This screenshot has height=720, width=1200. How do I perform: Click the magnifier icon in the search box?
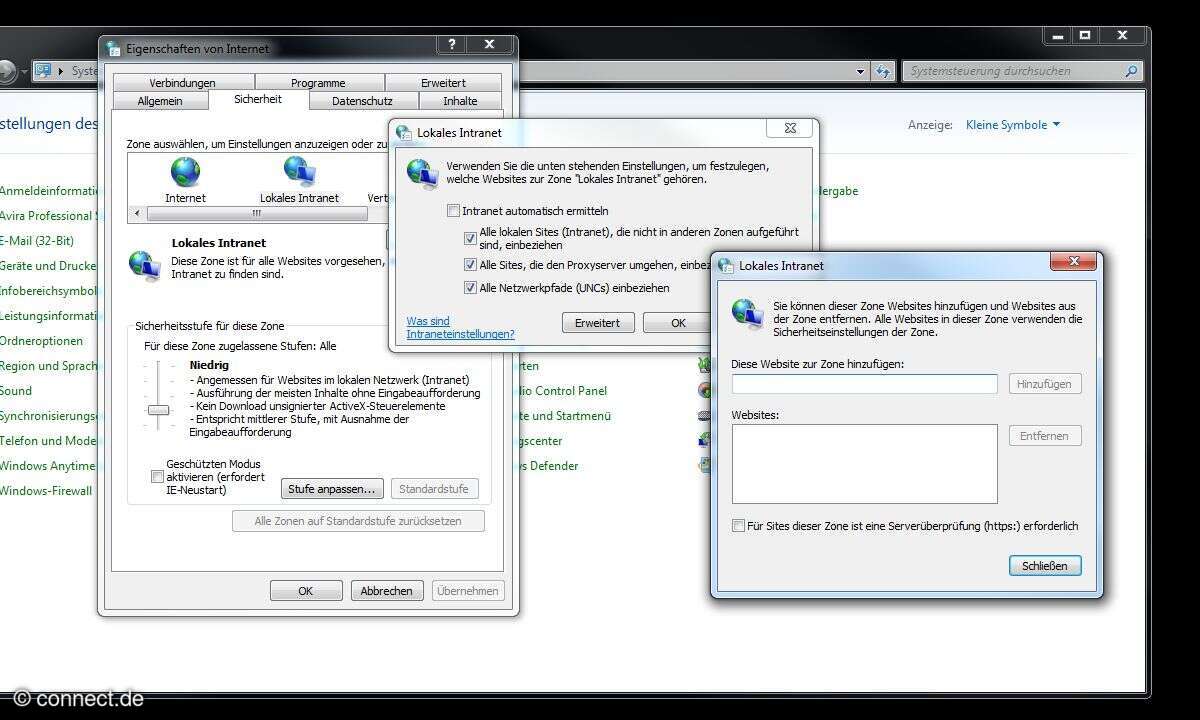tap(1131, 71)
